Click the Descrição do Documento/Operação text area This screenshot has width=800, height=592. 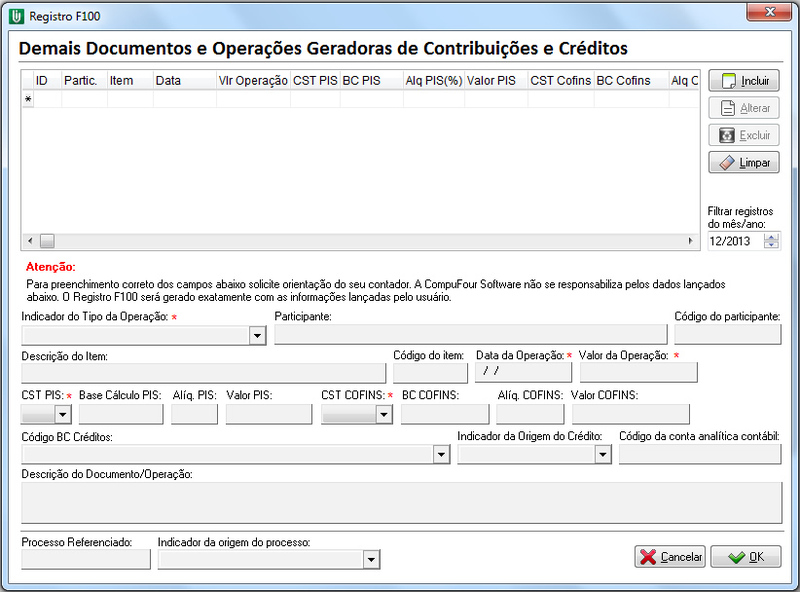(400, 503)
